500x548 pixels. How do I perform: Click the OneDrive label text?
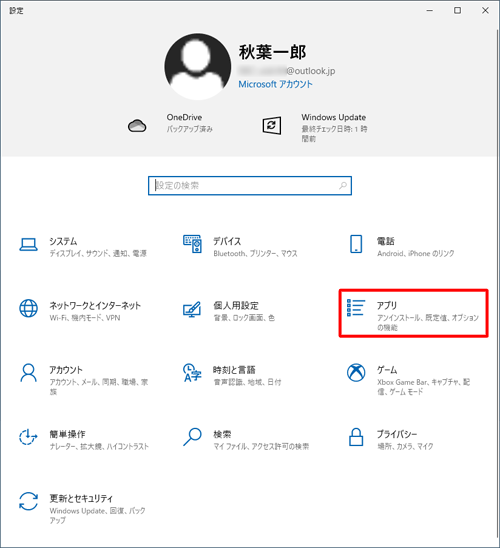click(184, 117)
